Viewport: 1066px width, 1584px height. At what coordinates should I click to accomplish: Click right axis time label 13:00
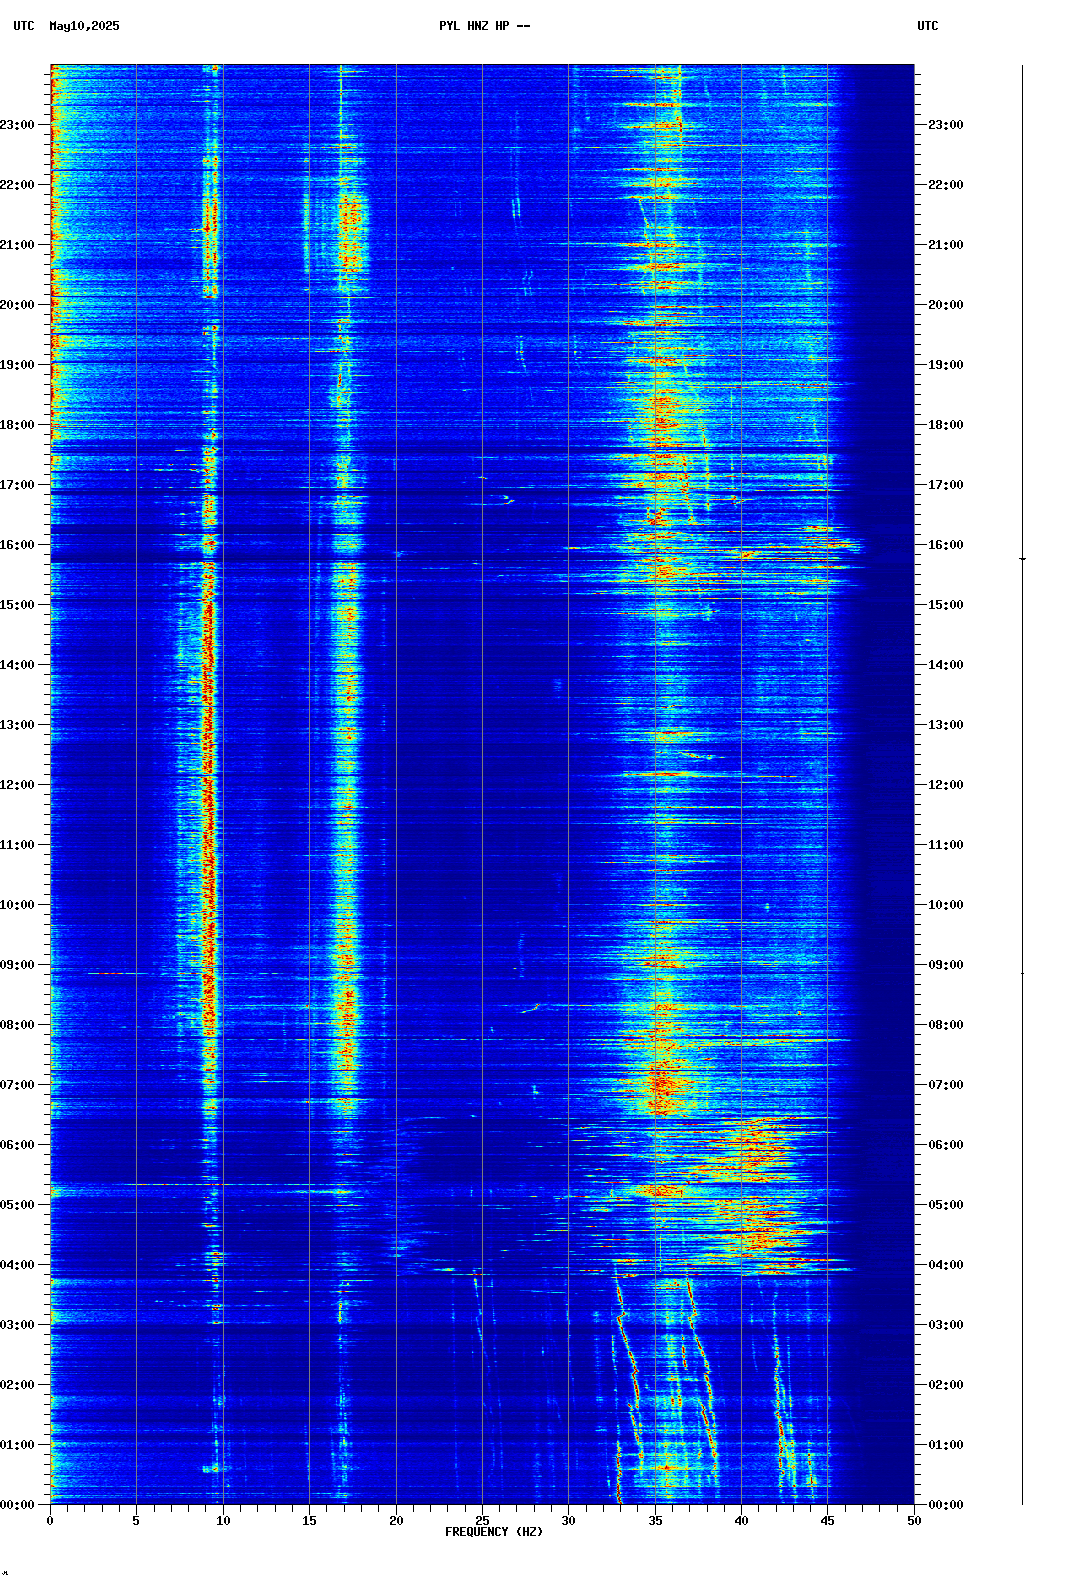[946, 725]
